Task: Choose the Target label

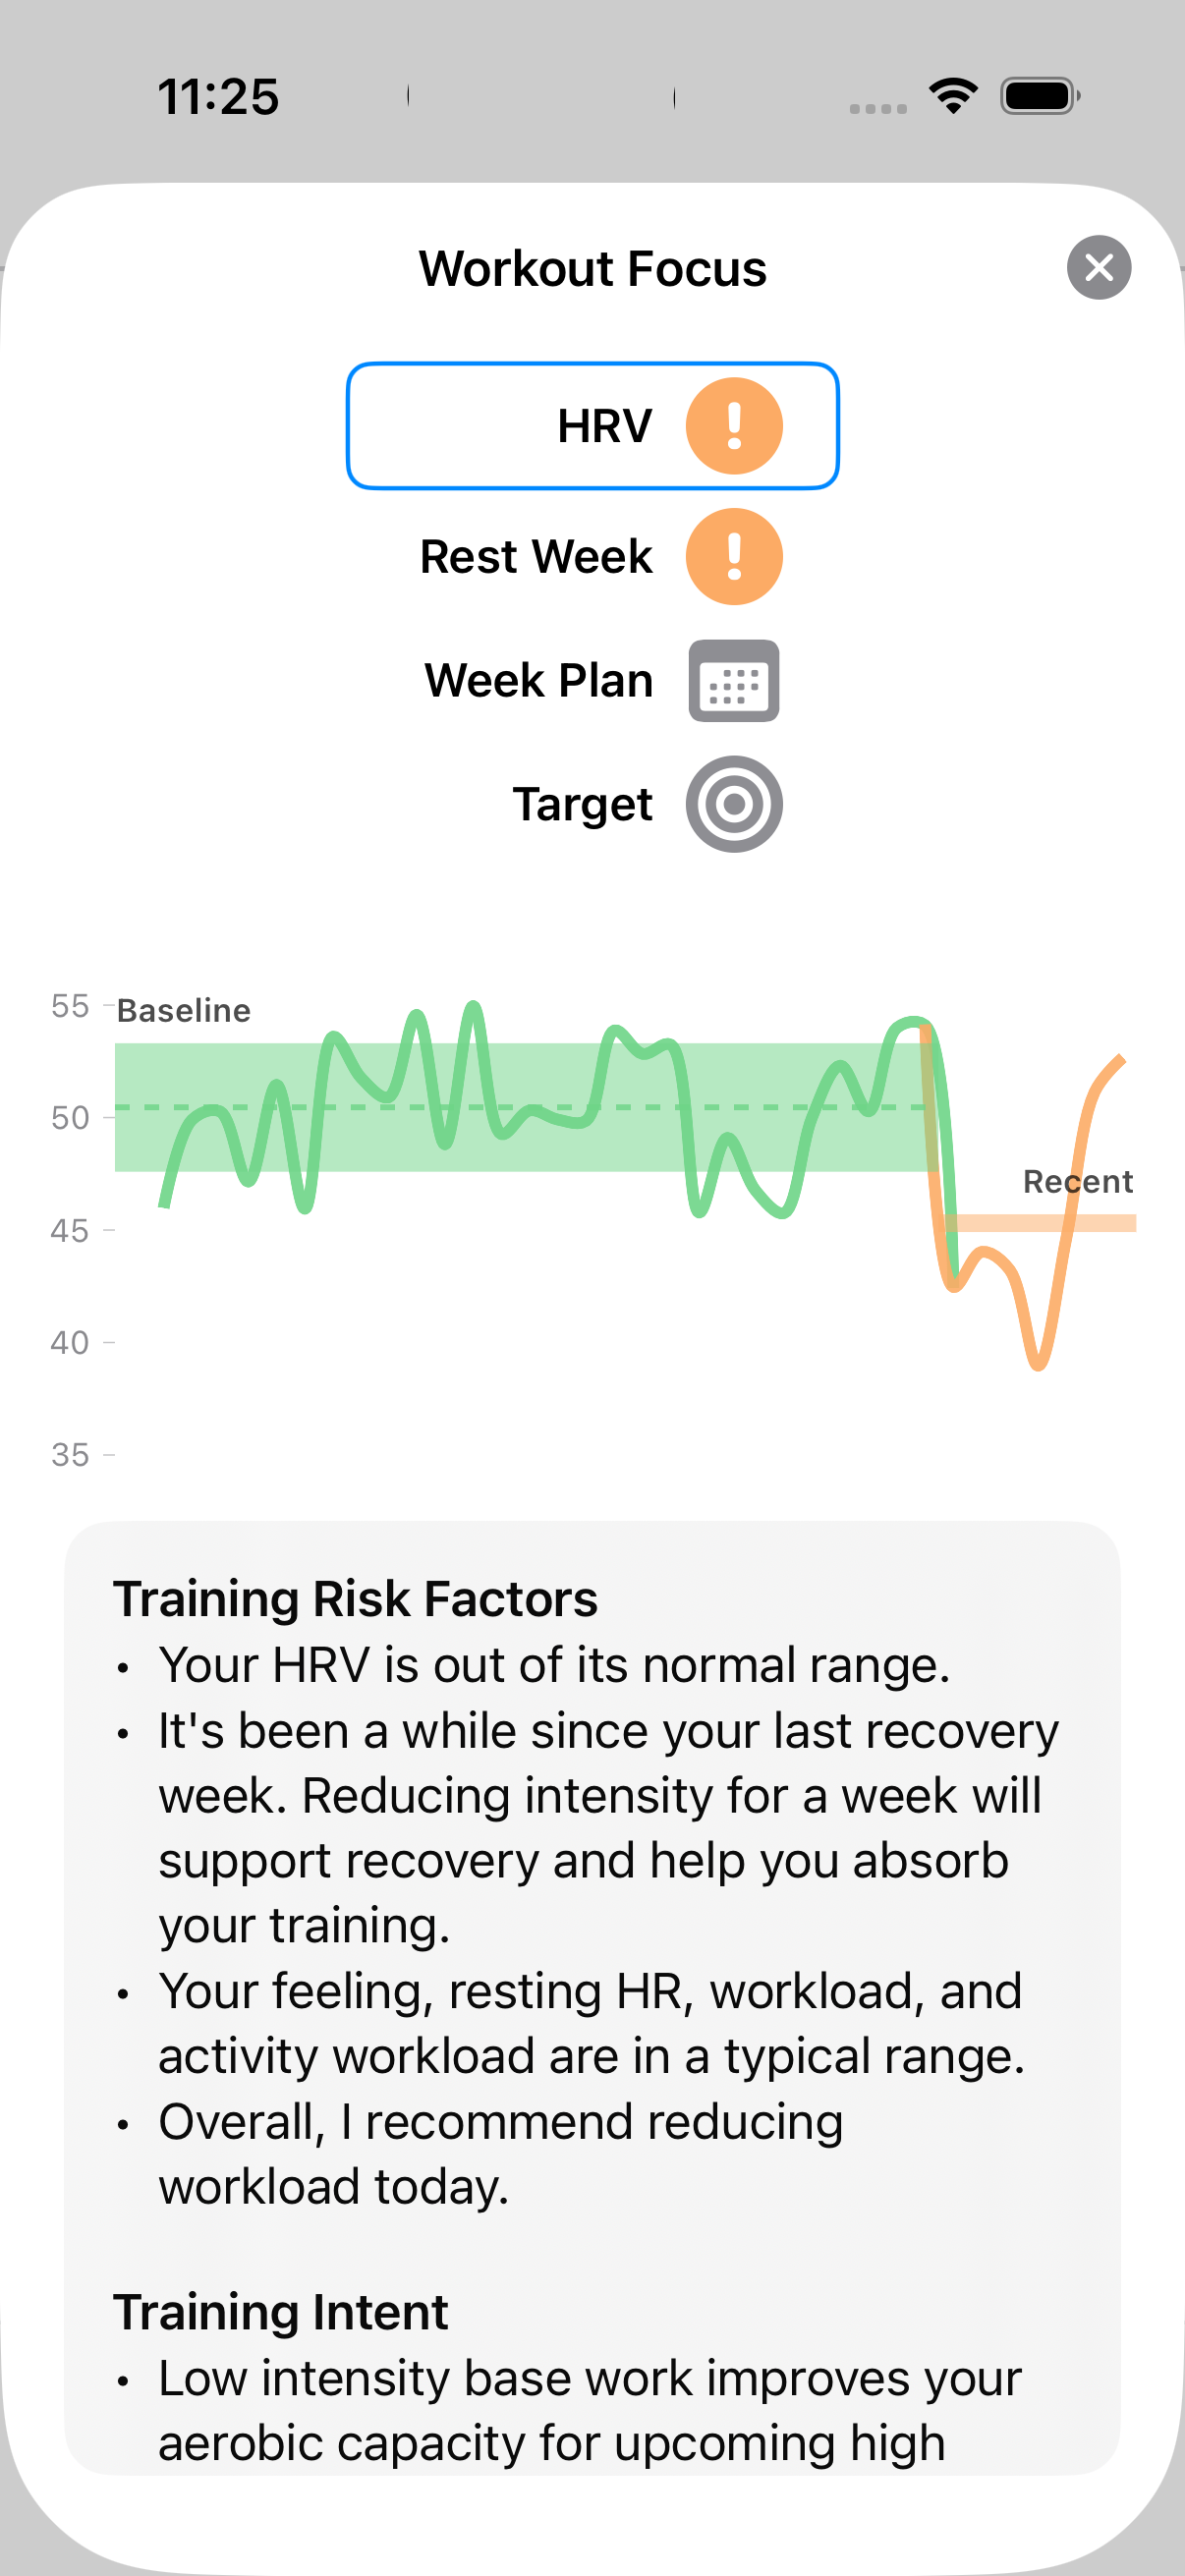Action: pos(582,804)
